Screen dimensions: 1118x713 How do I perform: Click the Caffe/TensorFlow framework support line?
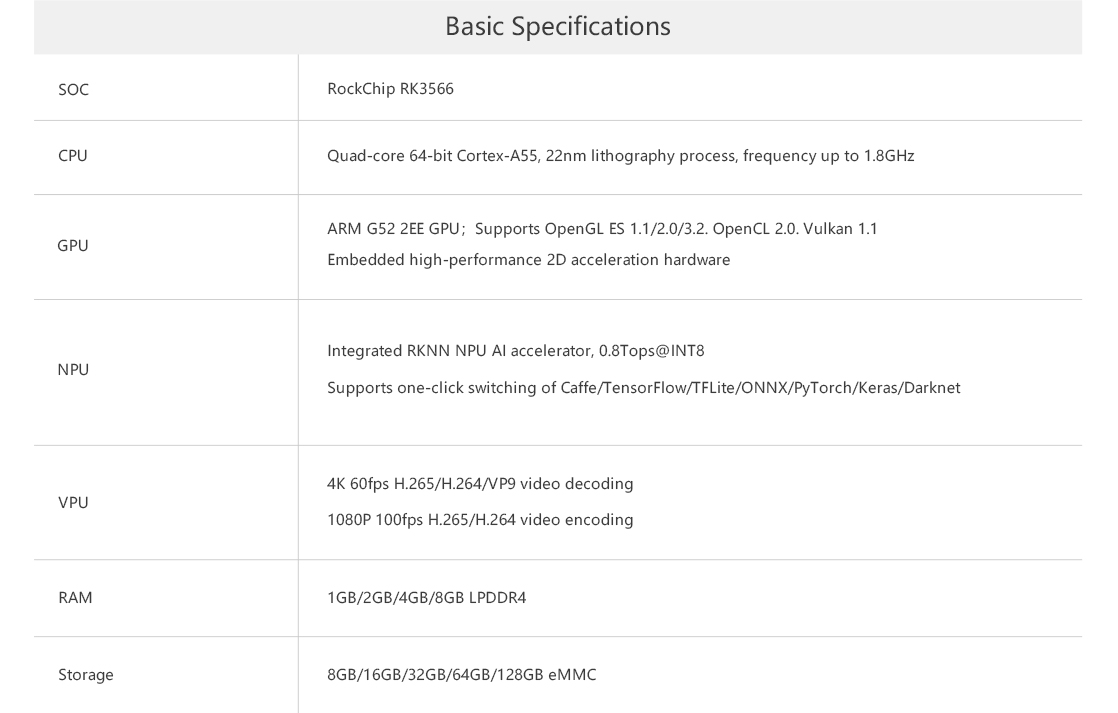(x=643, y=388)
